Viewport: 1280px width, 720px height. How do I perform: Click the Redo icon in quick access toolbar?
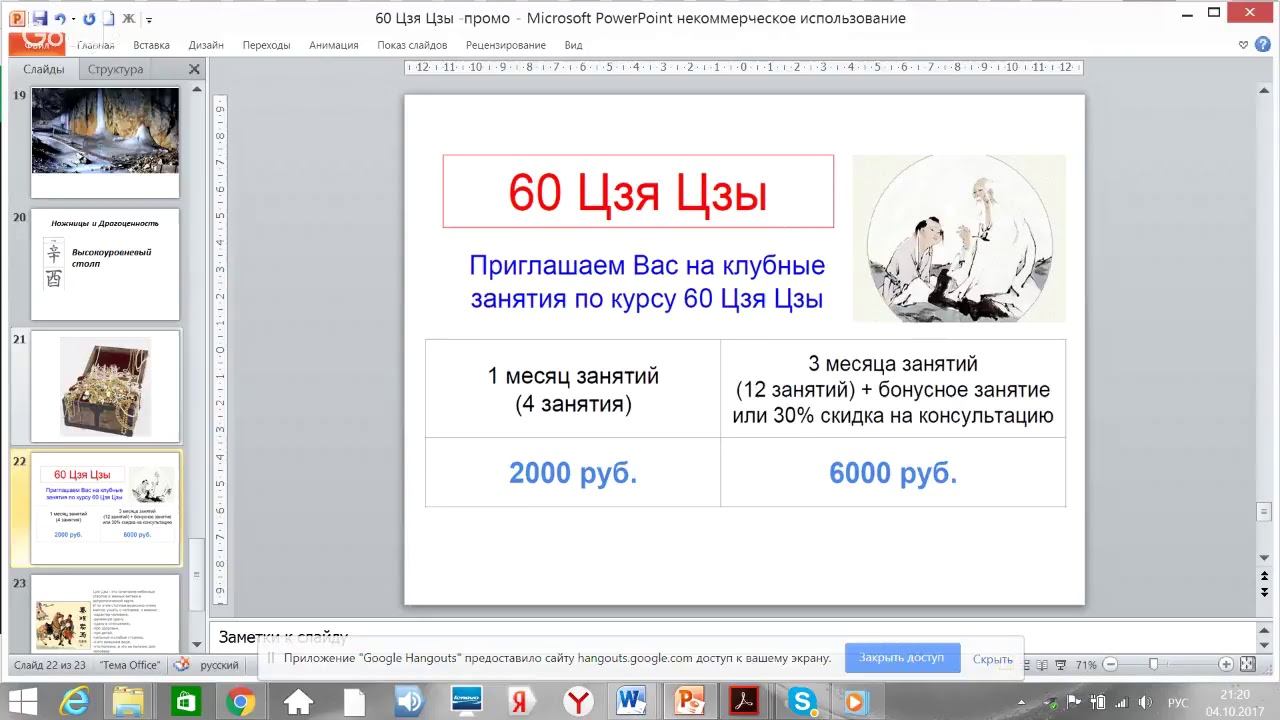(89, 18)
